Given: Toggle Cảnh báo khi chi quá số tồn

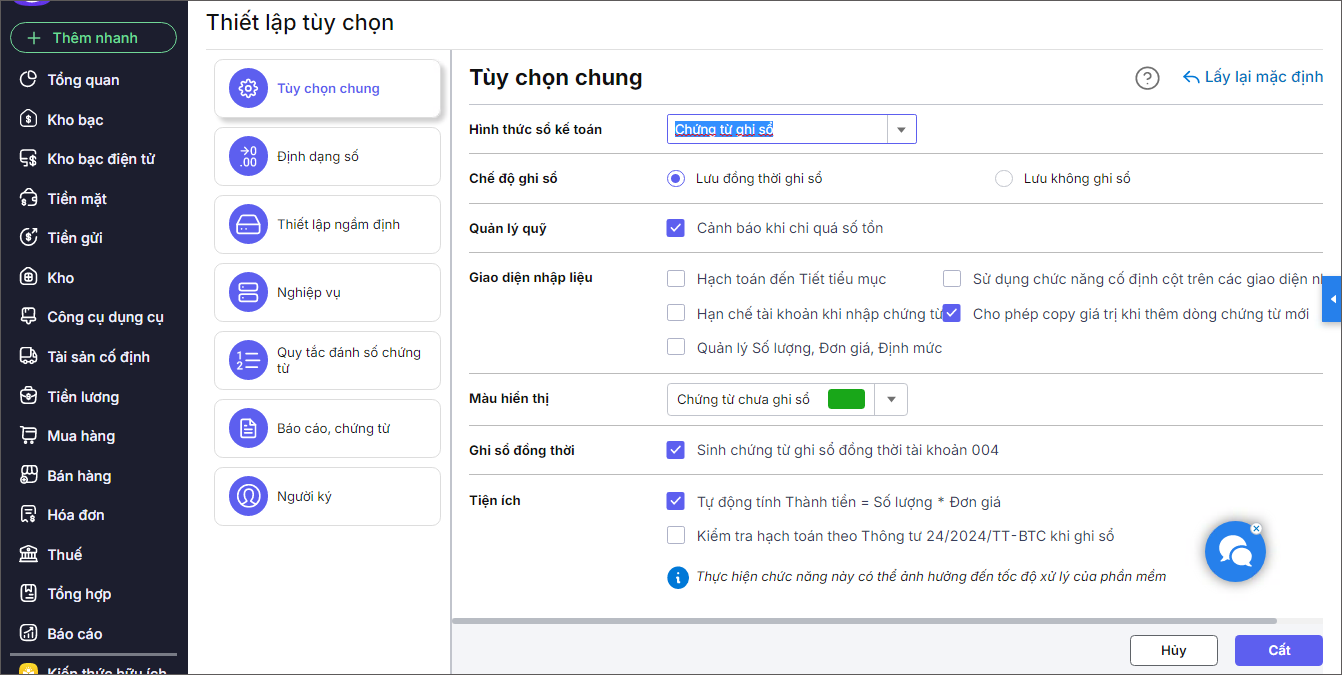Looking at the screenshot, I should 676,228.
